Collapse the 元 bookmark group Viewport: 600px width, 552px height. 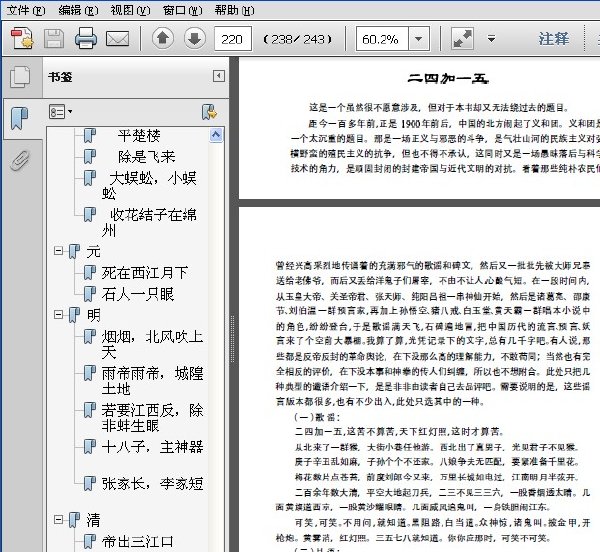[x=59, y=251]
